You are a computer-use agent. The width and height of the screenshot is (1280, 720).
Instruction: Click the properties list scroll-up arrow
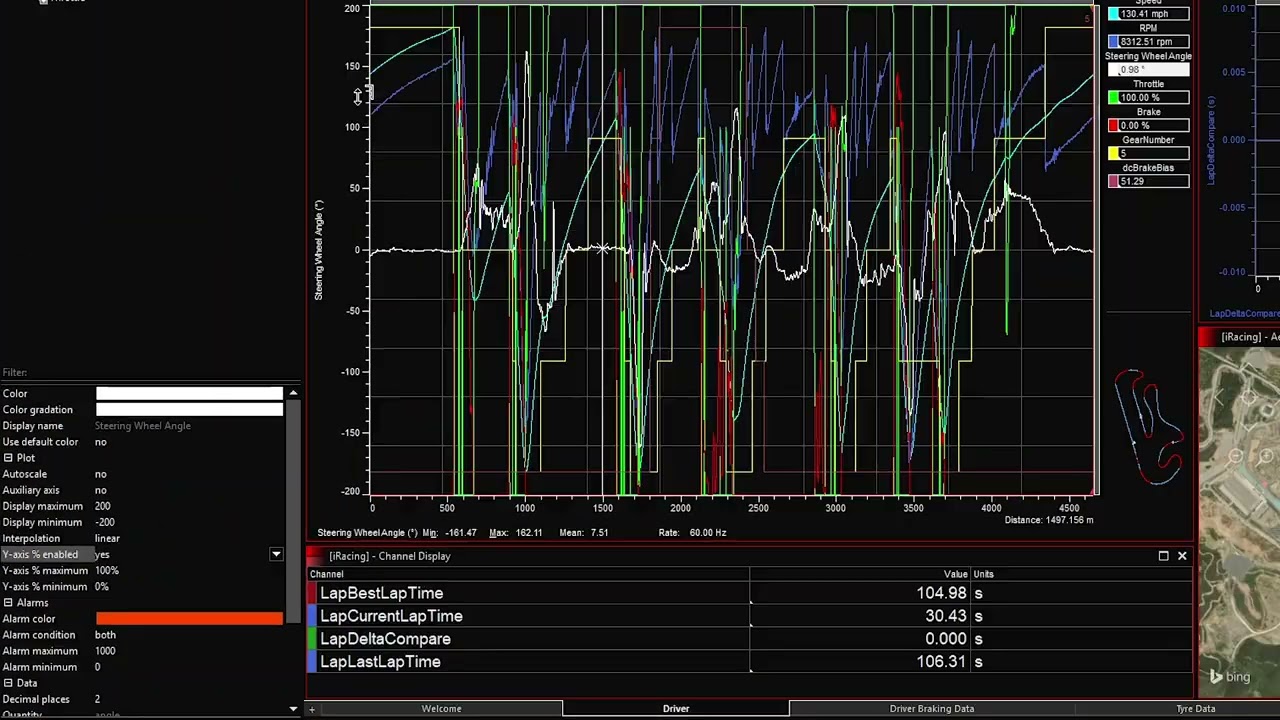click(x=293, y=393)
